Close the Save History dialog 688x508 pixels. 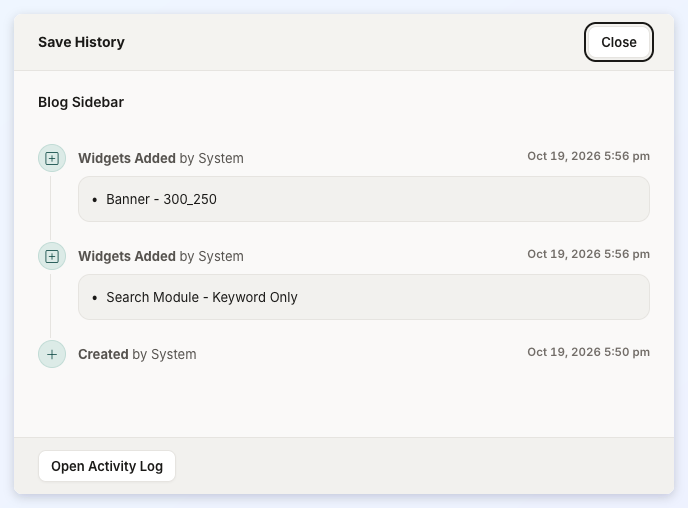619,42
